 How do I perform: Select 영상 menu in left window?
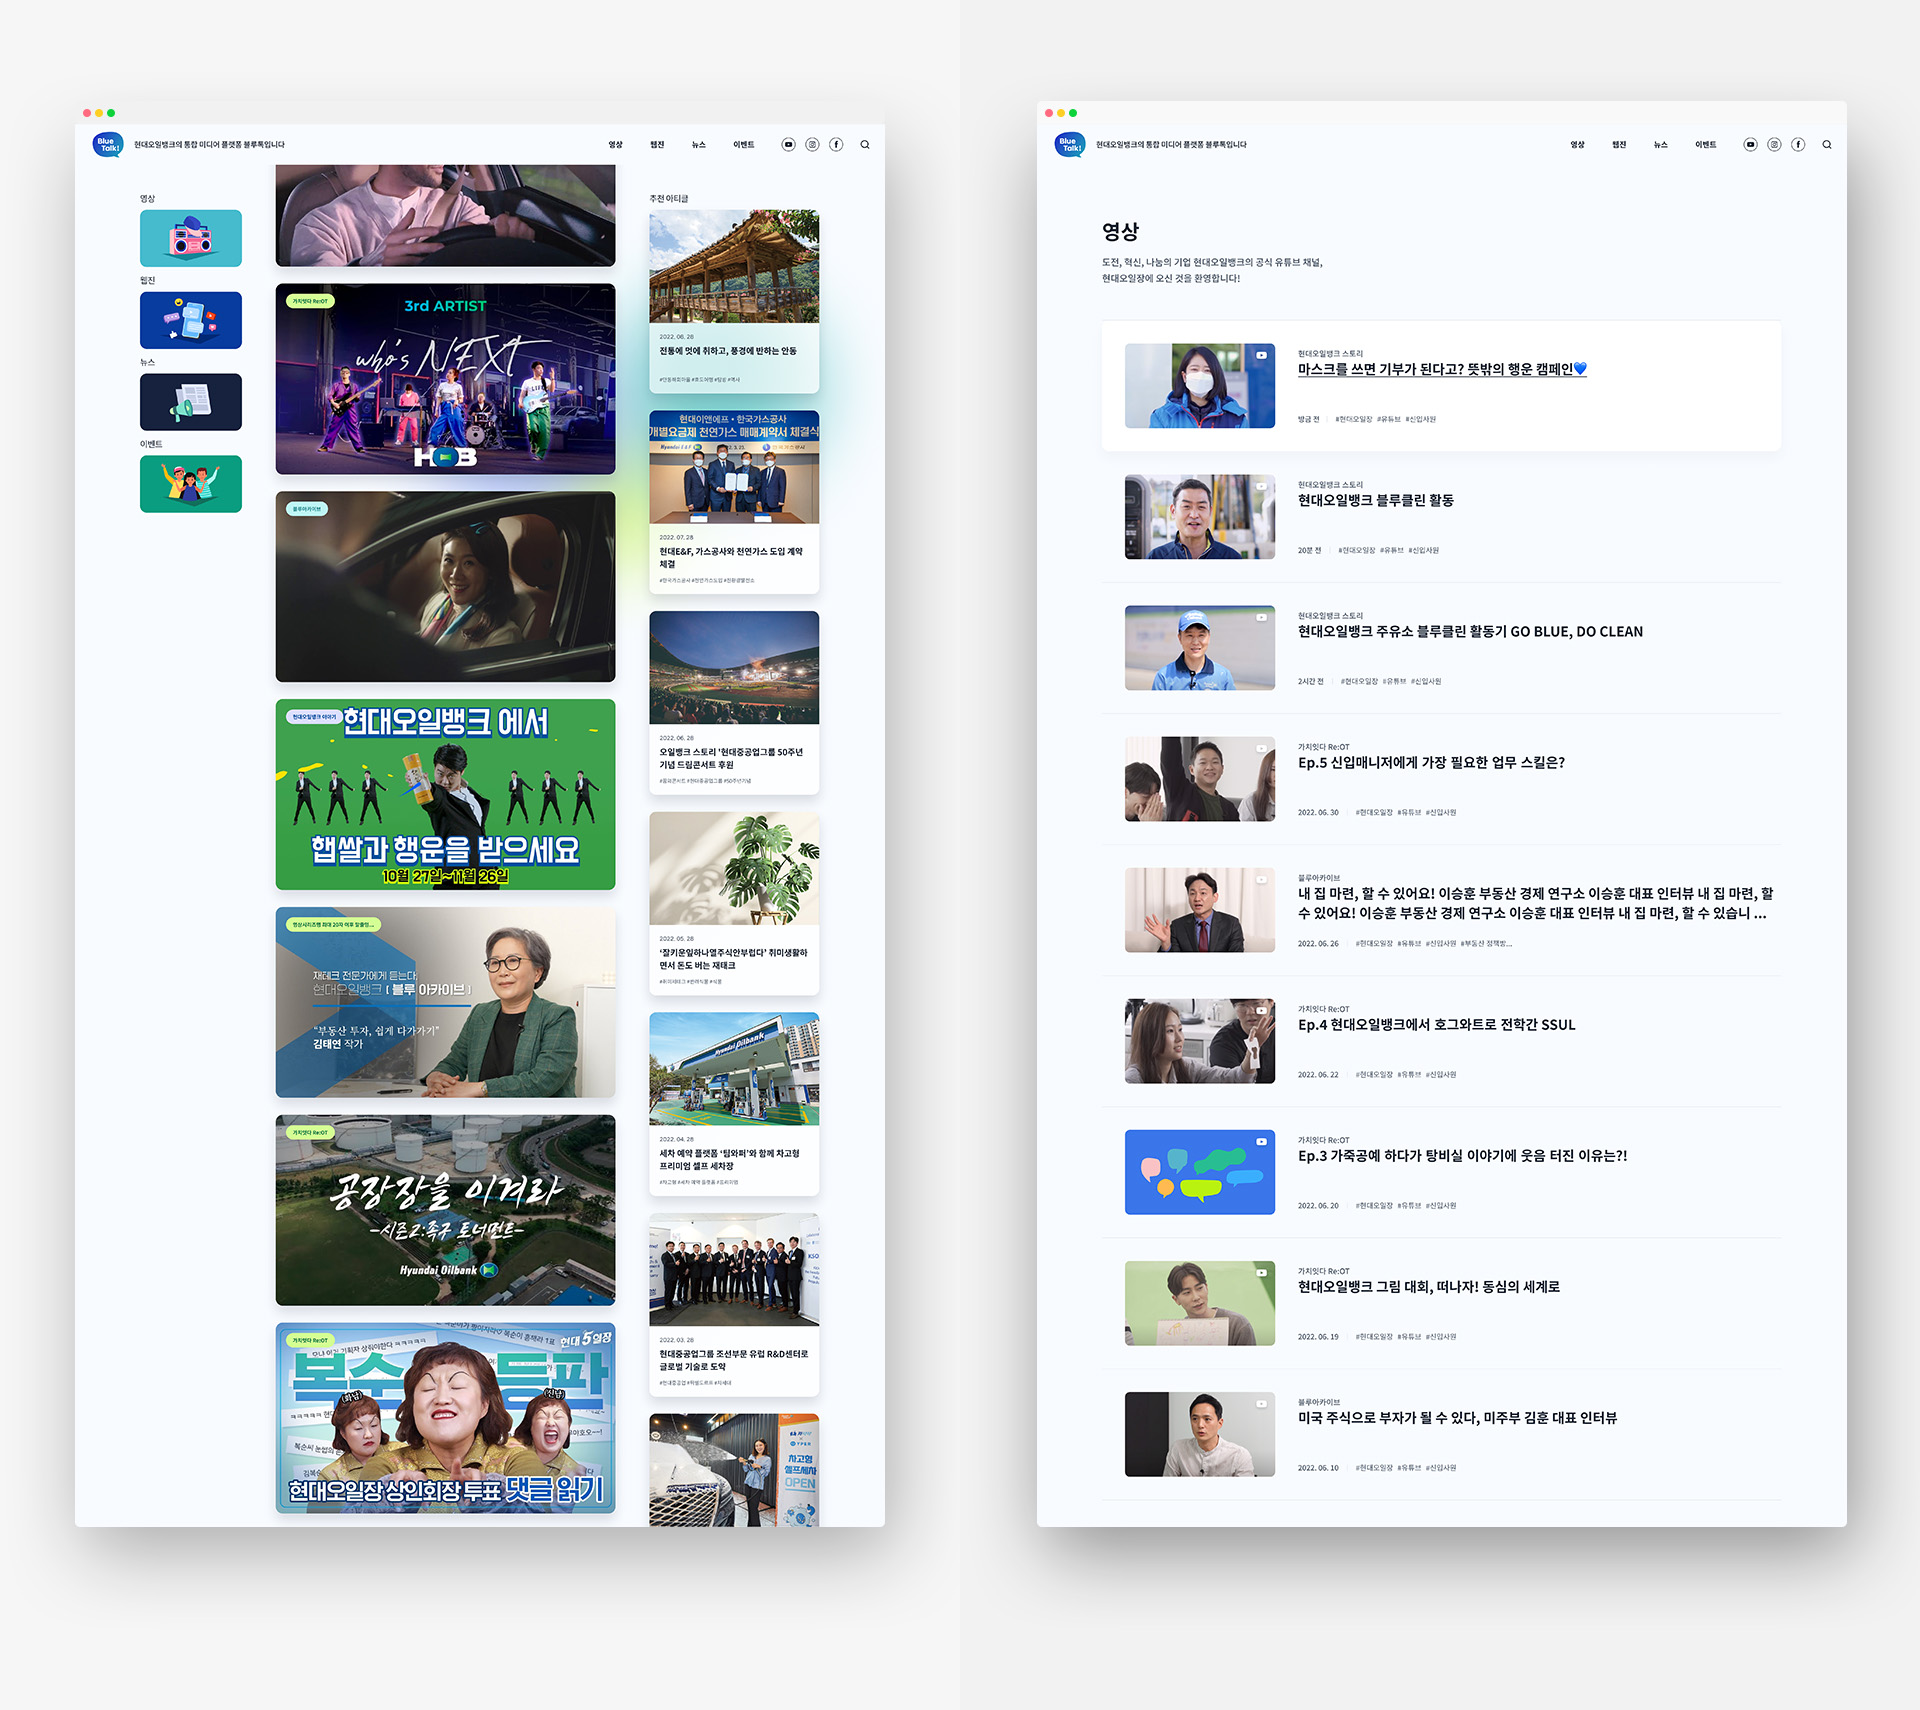616,145
